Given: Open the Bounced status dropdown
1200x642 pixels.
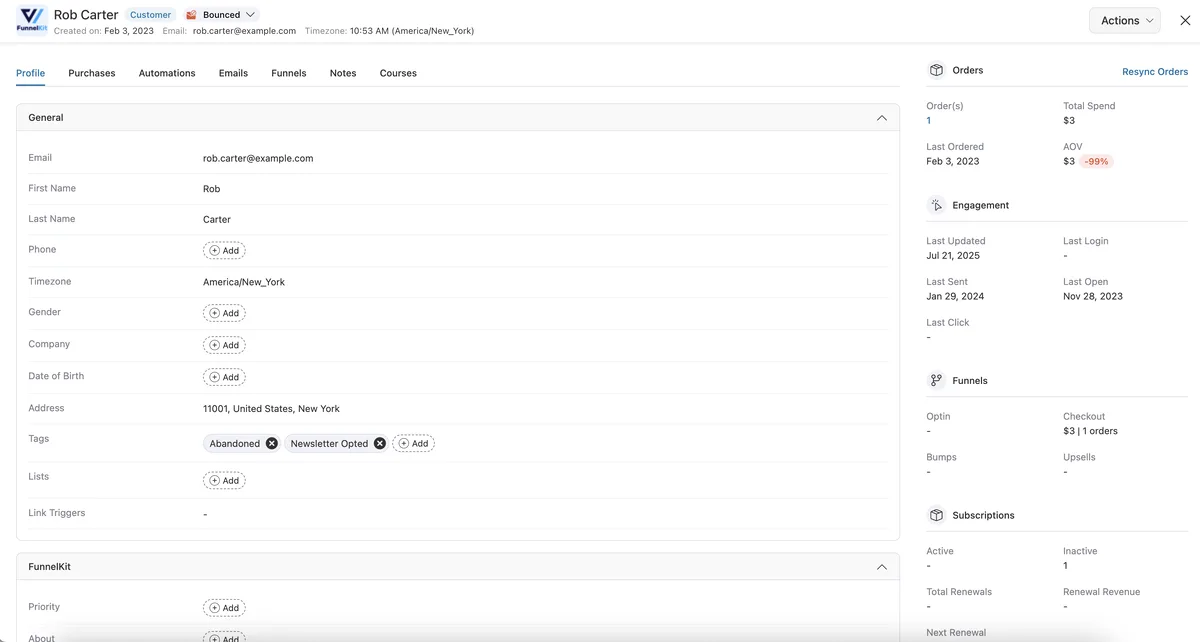Looking at the screenshot, I should pyautogui.click(x=222, y=15).
